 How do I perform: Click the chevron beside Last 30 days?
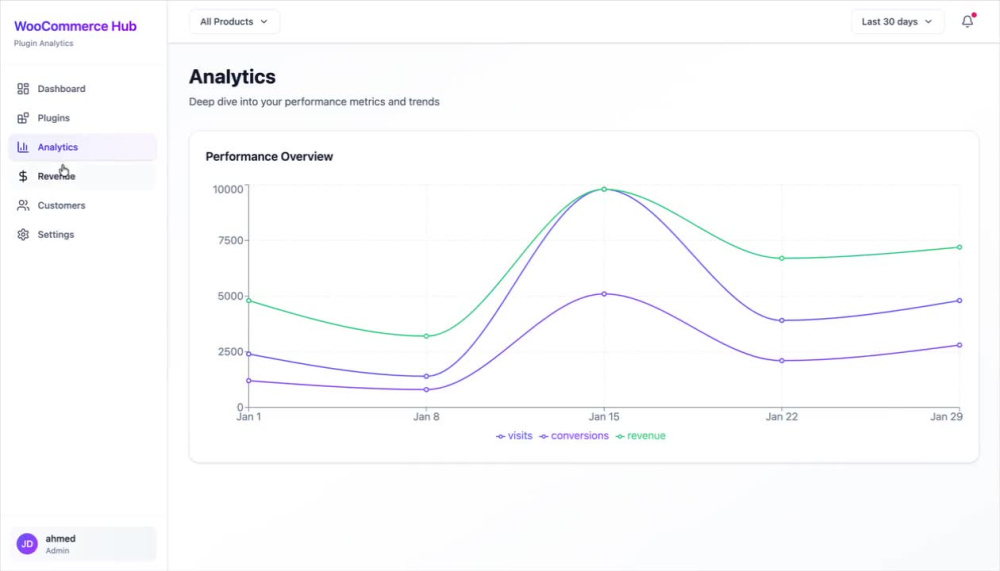[929, 22]
